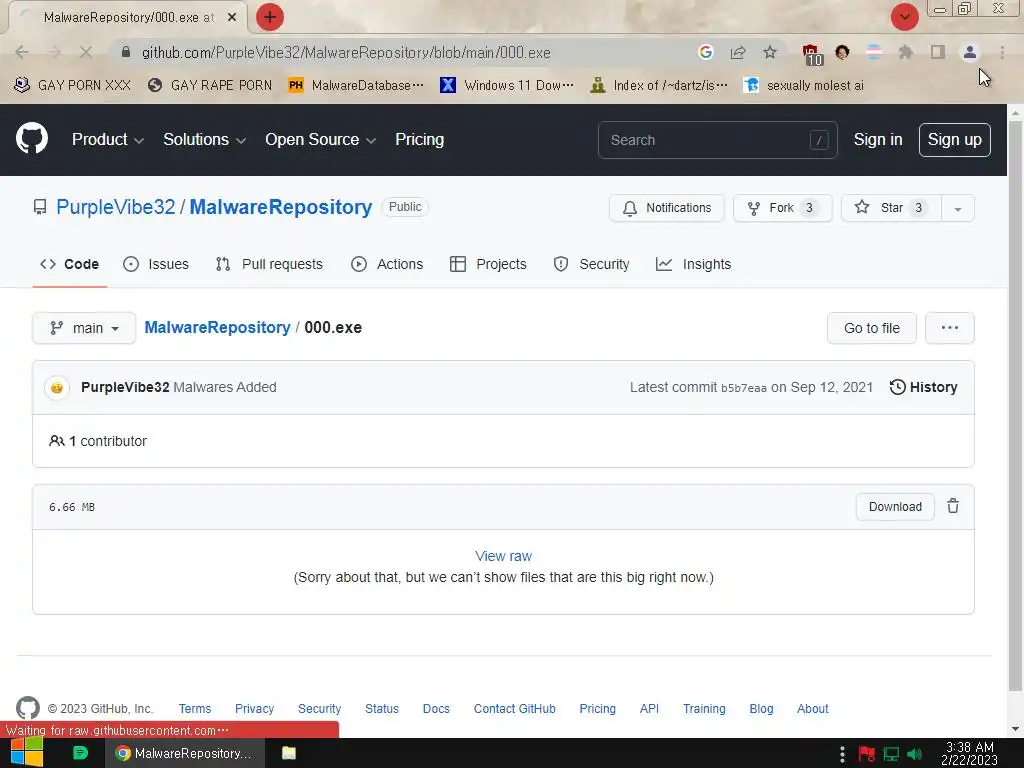Open the repository Security tab
Image resolution: width=1024 pixels, height=768 pixels.
[592, 264]
